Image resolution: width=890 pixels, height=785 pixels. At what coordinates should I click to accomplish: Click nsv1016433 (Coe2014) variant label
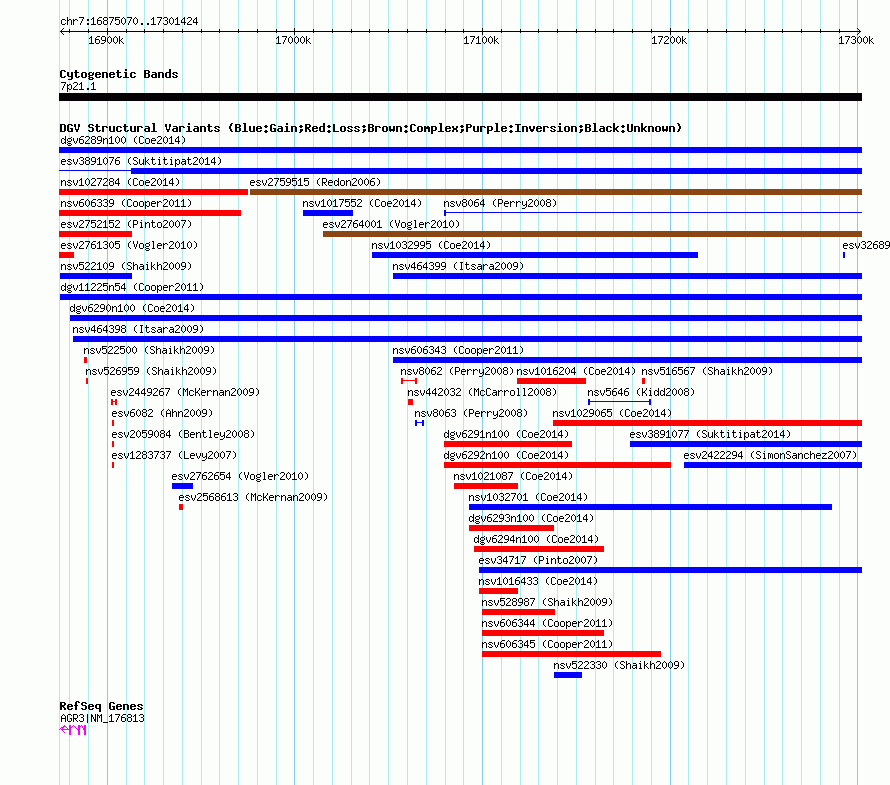pos(538,581)
